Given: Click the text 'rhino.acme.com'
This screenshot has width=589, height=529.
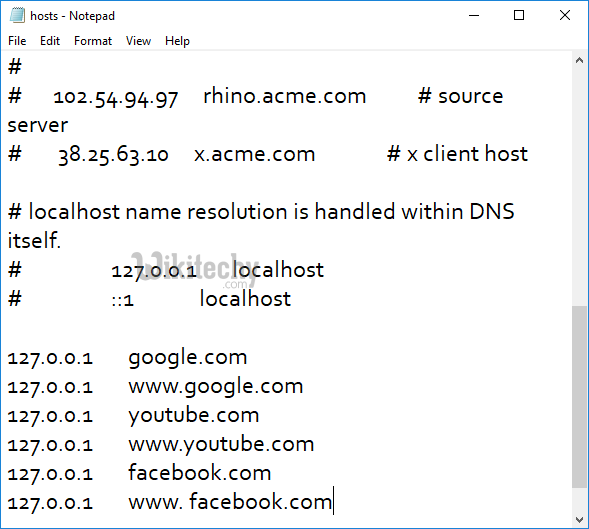Looking at the screenshot, I should pos(285,96).
